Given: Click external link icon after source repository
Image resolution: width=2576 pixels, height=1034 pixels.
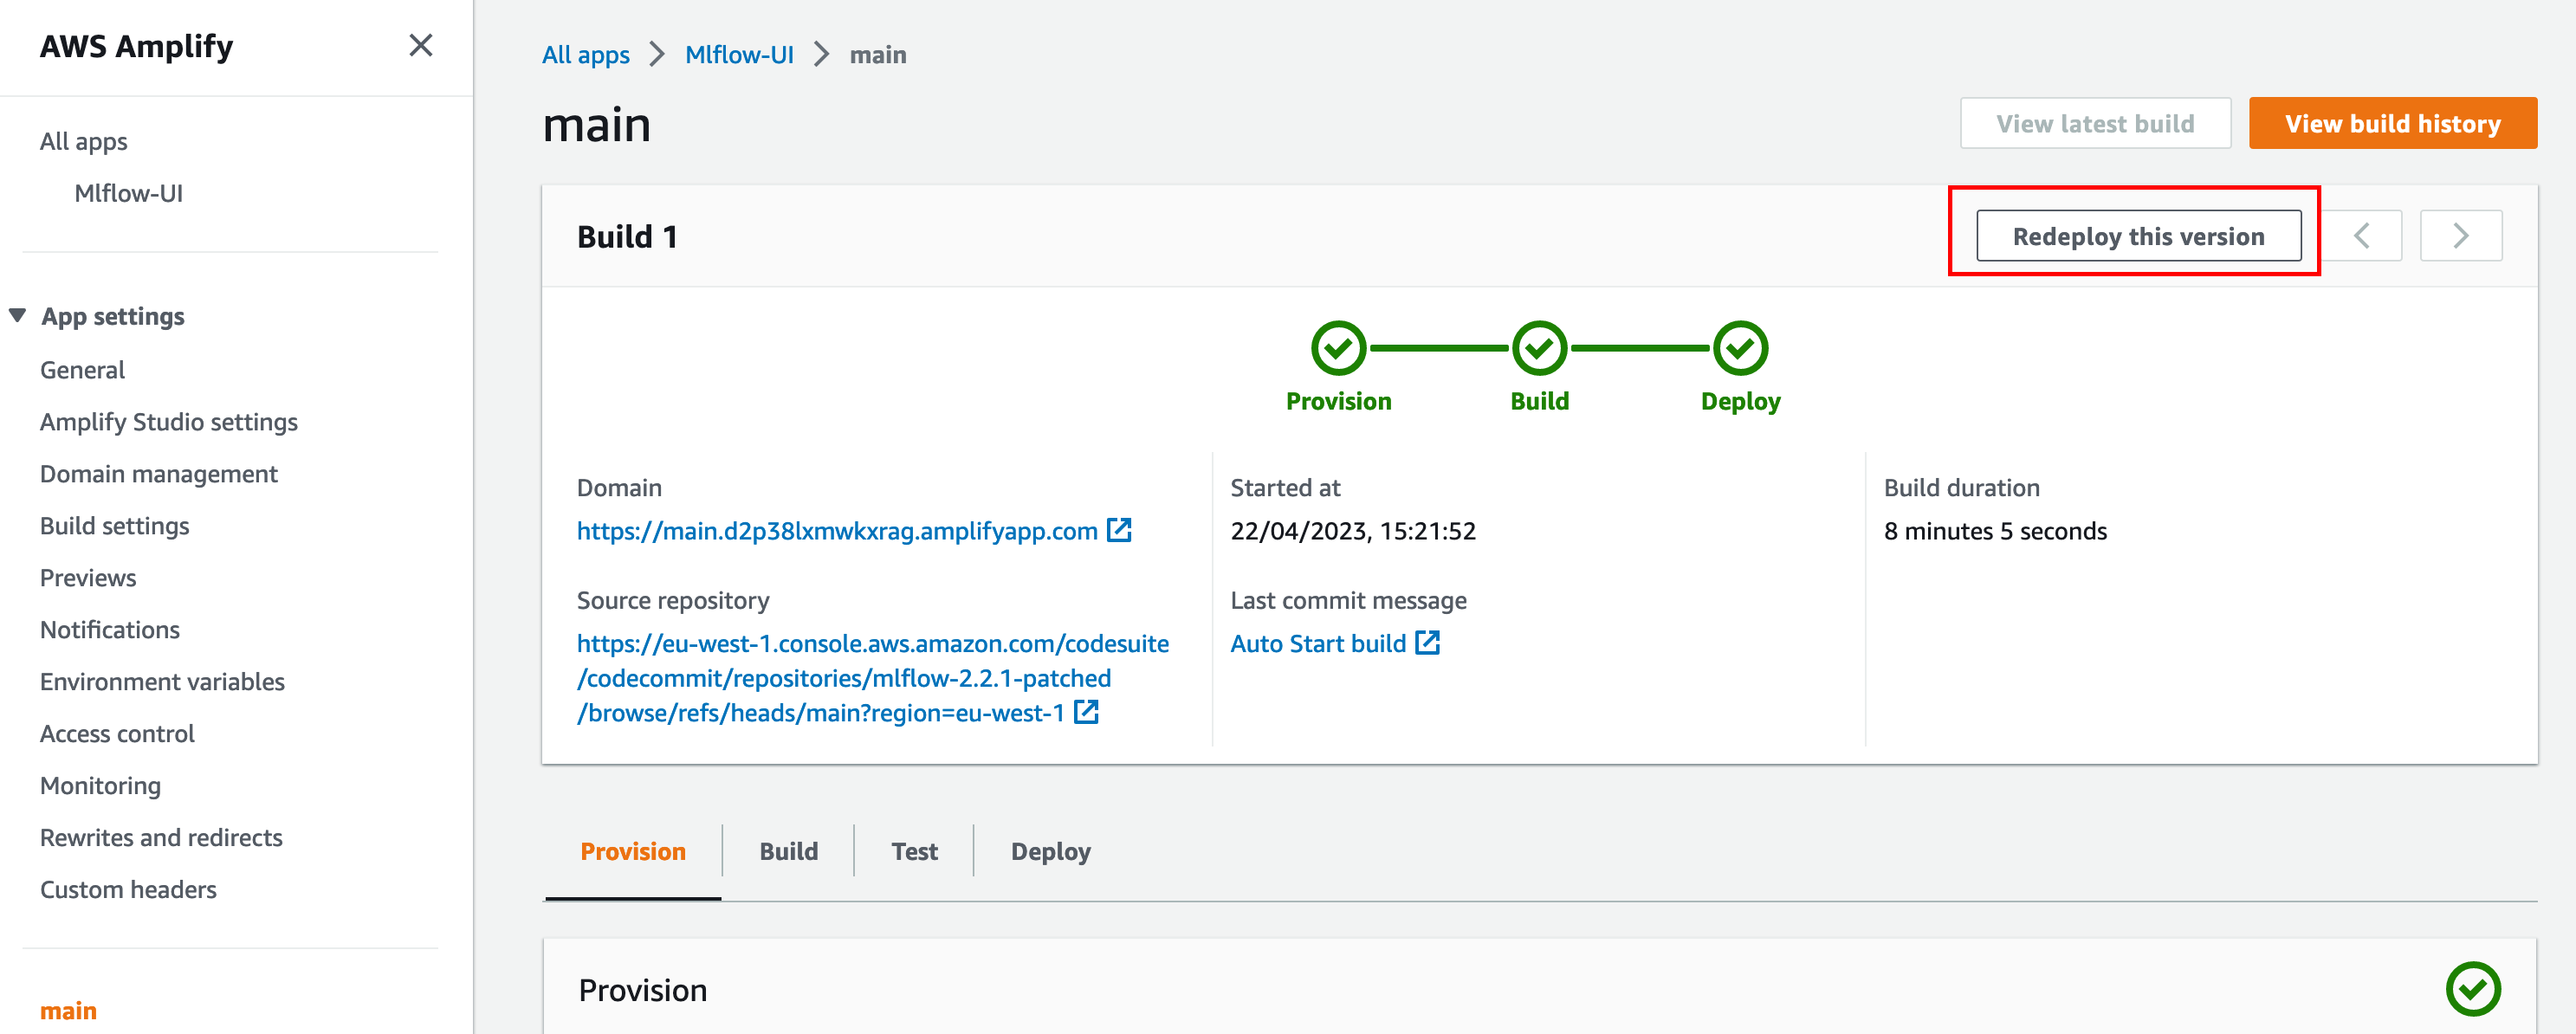Looking at the screenshot, I should (x=1086, y=712).
